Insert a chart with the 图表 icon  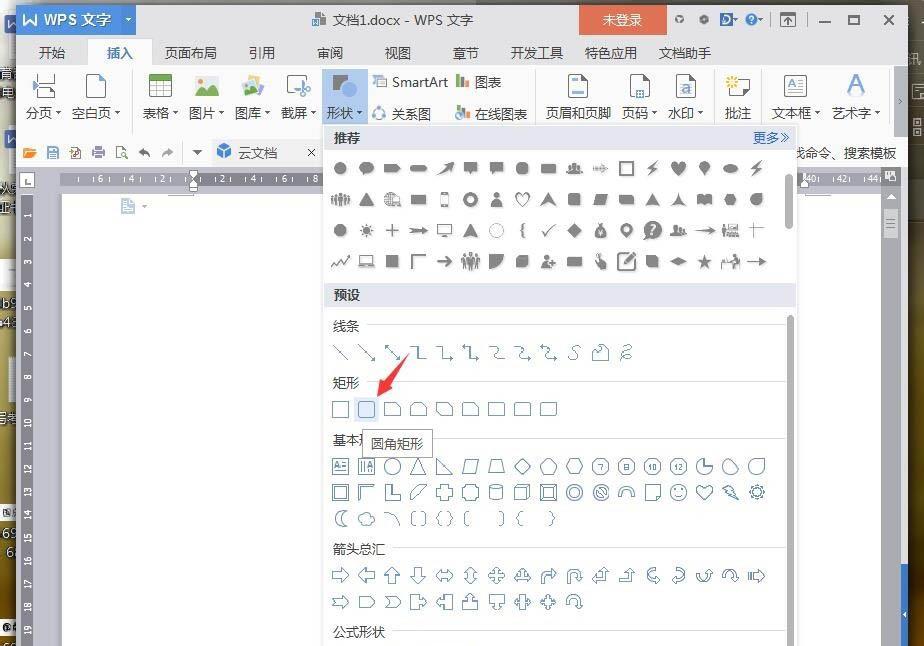487,82
